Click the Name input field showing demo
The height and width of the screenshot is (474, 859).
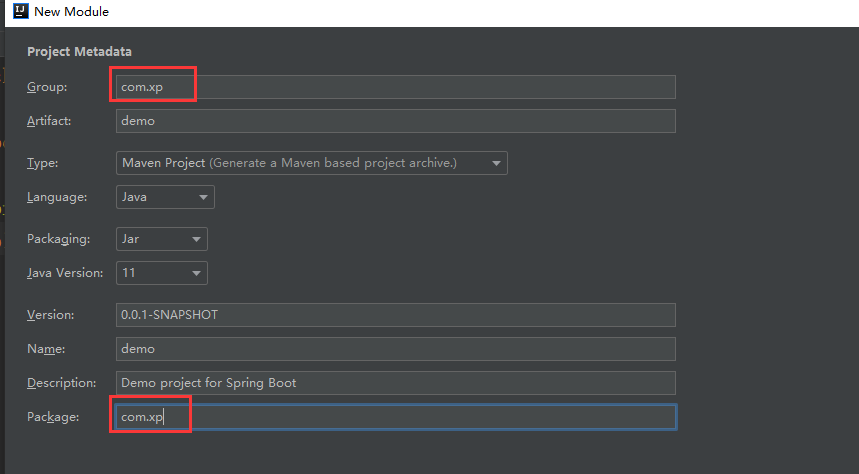(x=396, y=349)
